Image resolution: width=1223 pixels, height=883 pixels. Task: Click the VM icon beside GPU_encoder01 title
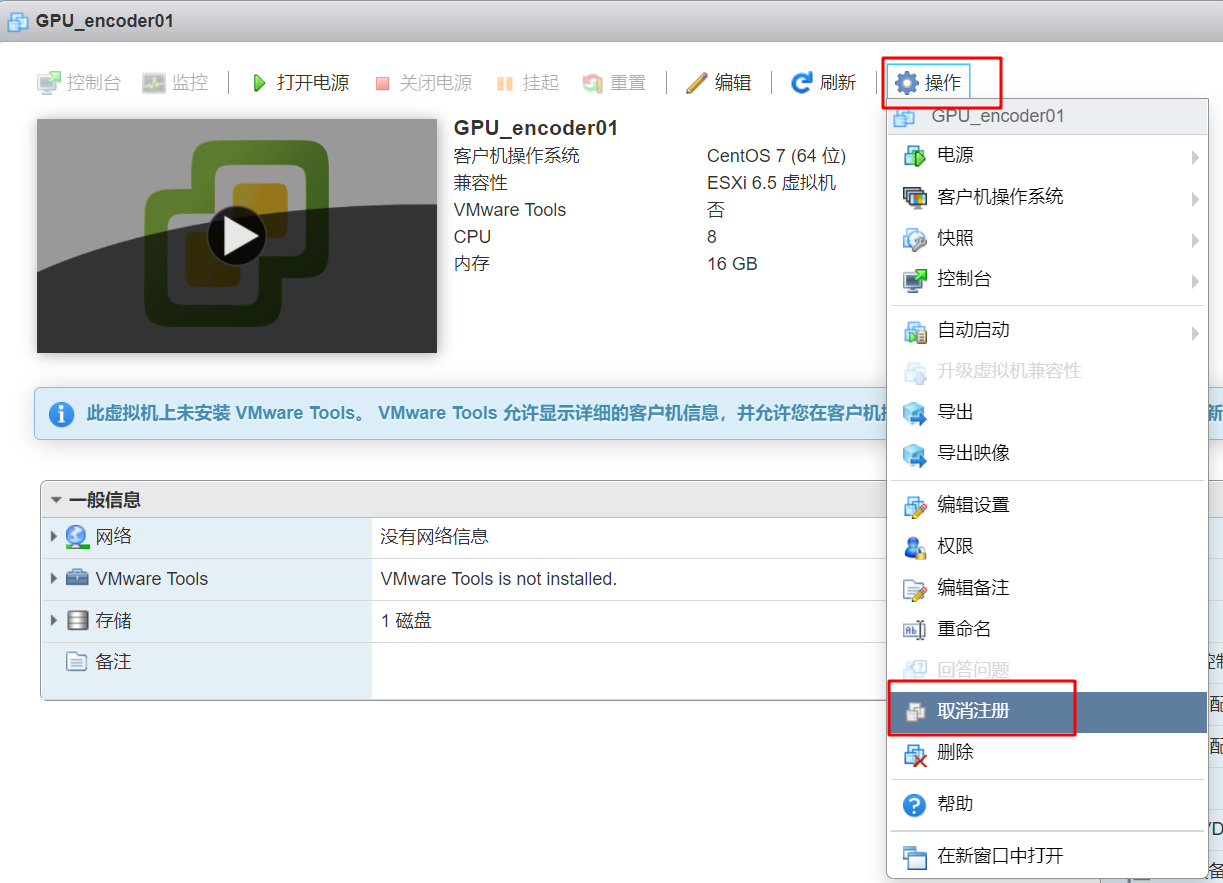point(17,21)
